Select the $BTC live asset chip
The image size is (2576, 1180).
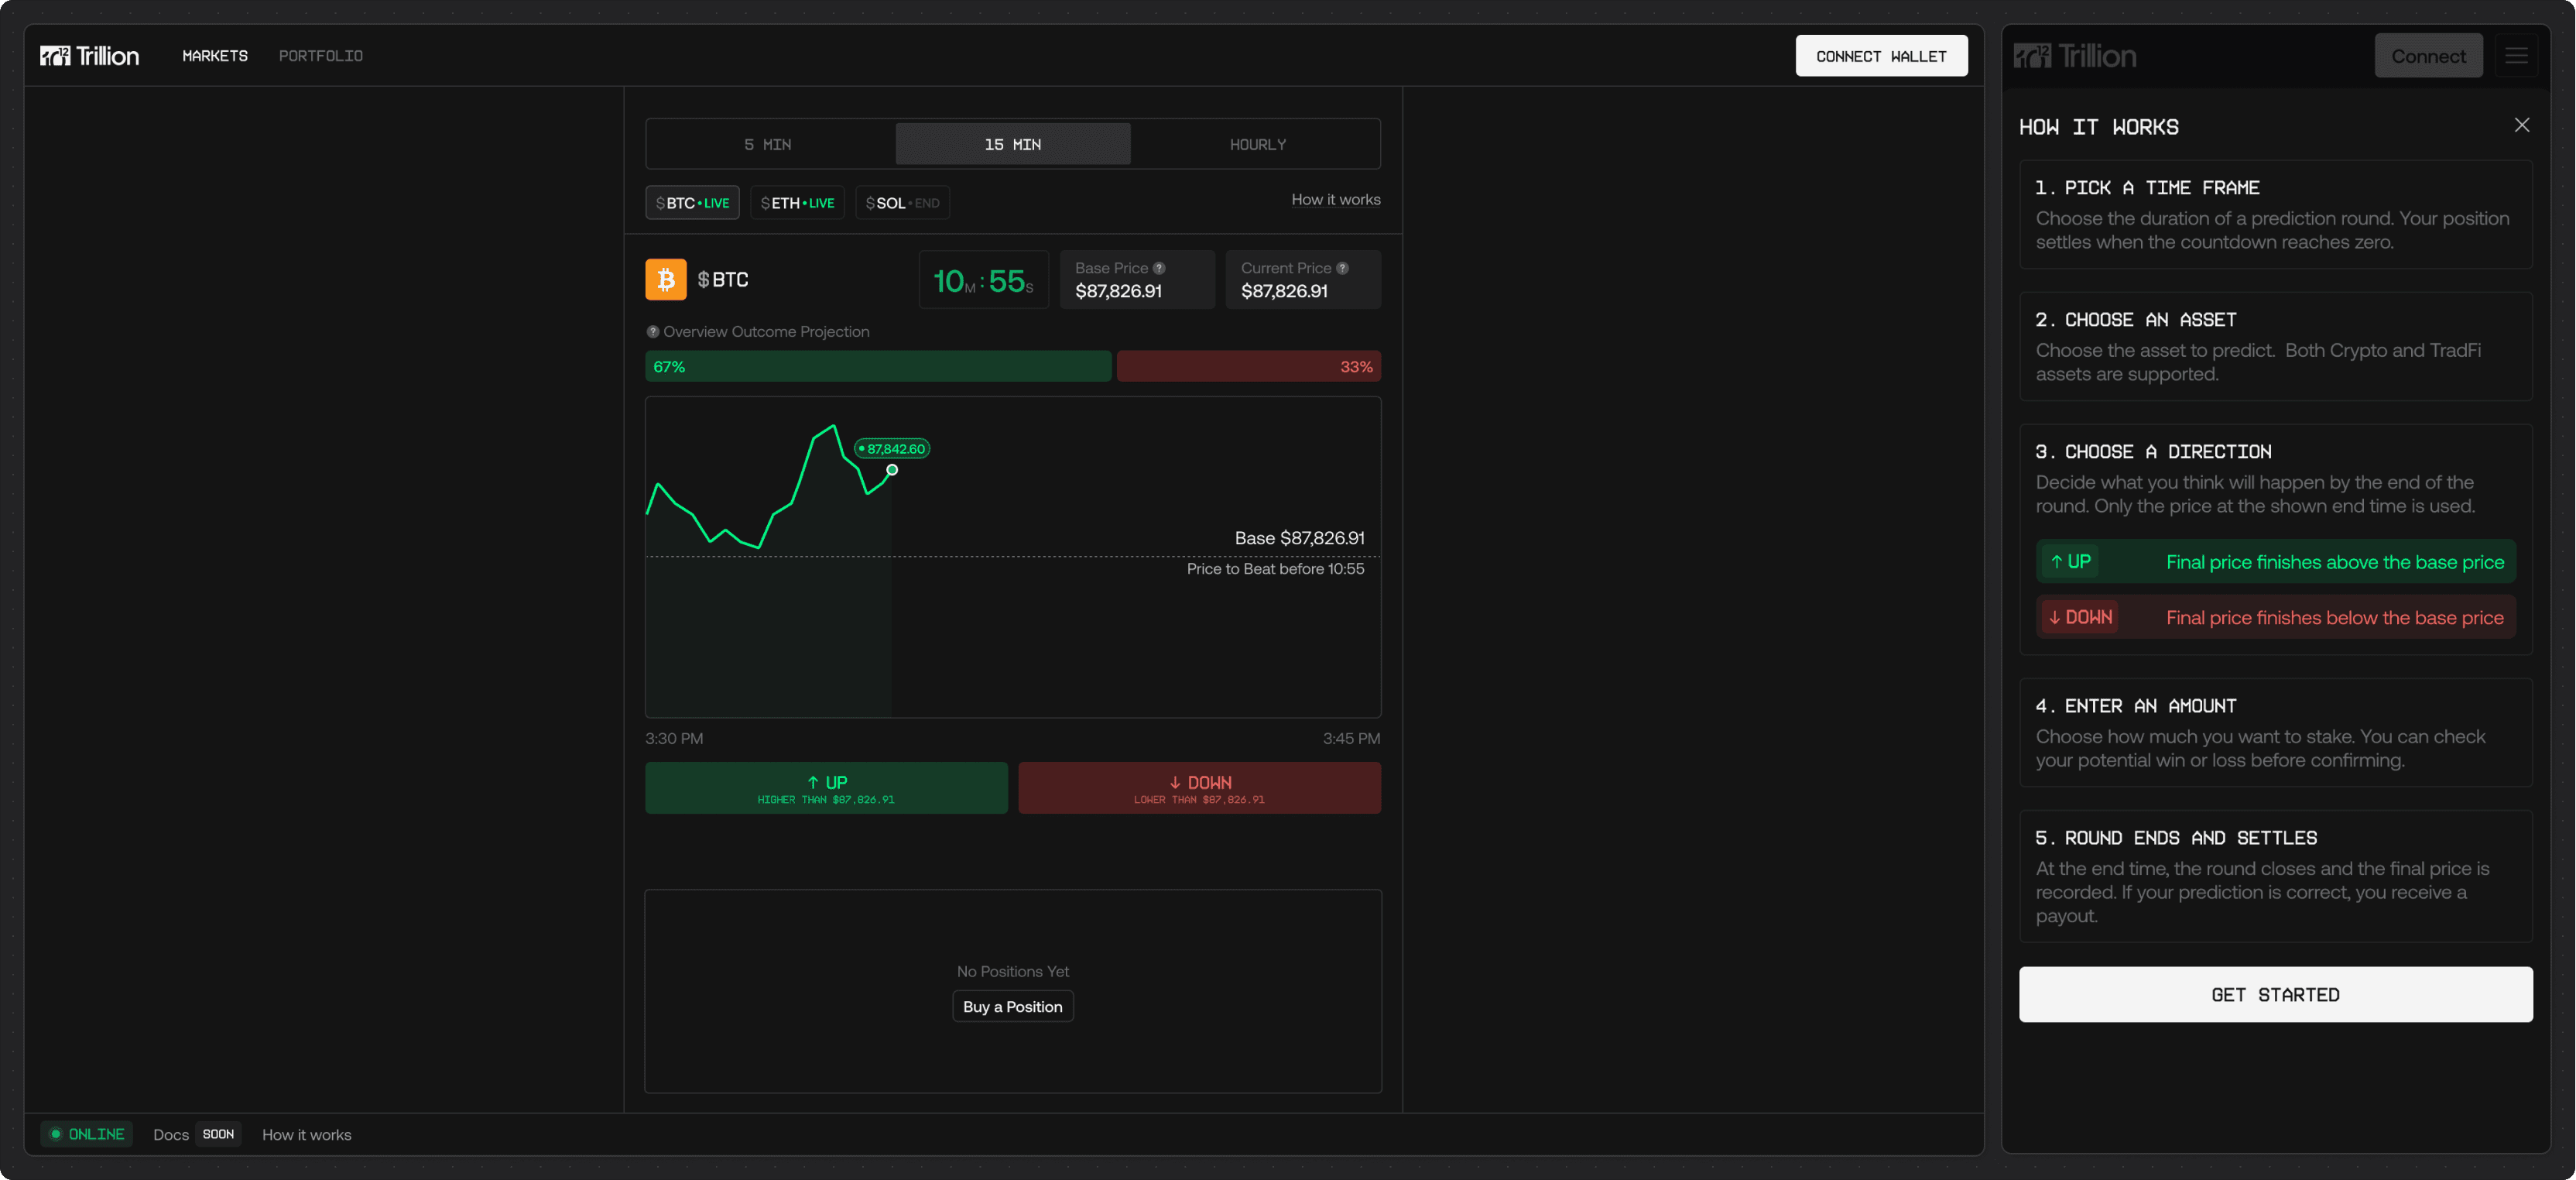coord(692,203)
